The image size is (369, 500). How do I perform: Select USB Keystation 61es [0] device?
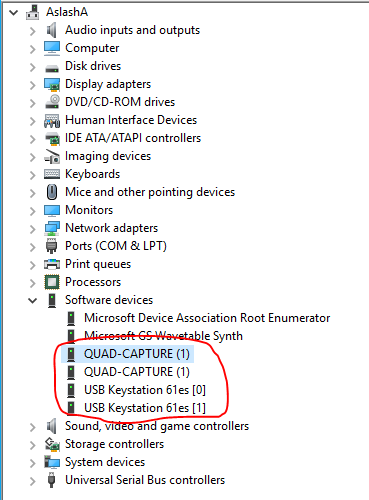point(145,390)
